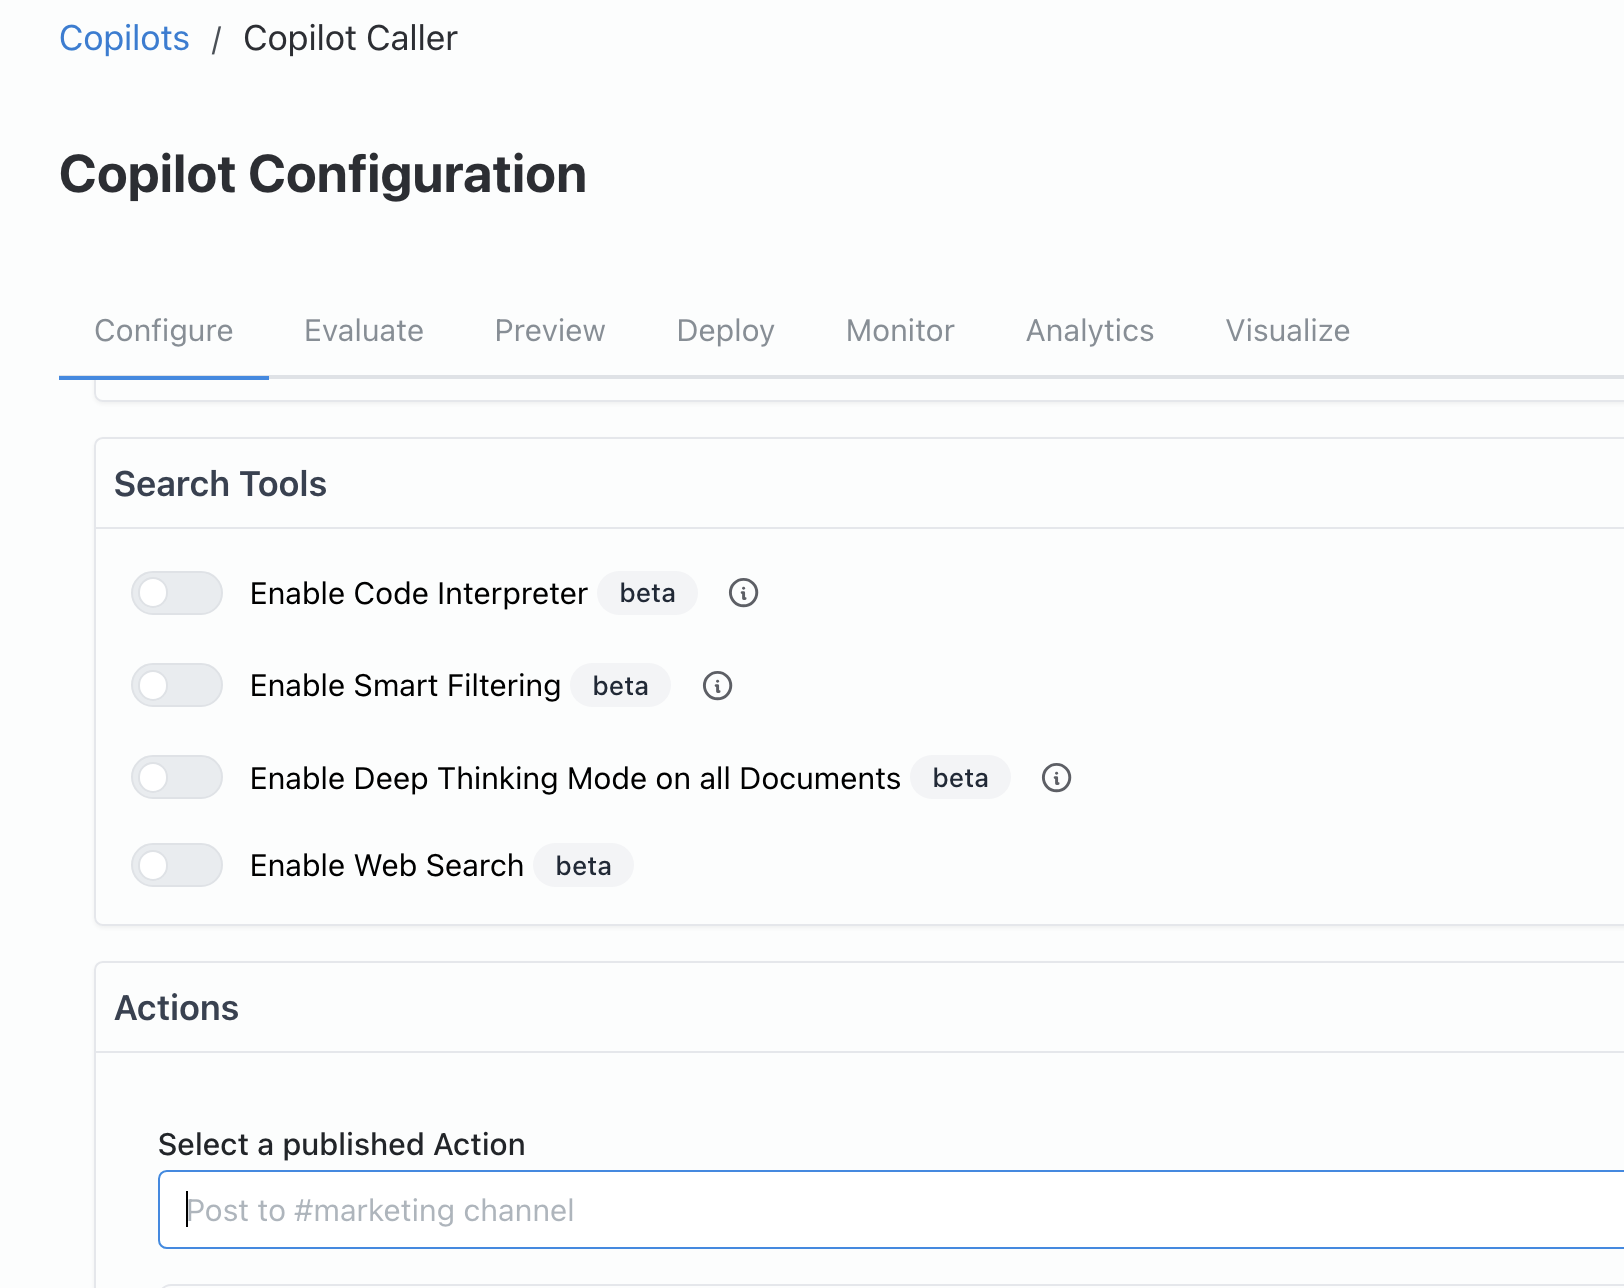The image size is (1624, 1288).
Task: Click the info icon beside Enable Smart Filtering
Action: pyautogui.click(x=716, y=685)
